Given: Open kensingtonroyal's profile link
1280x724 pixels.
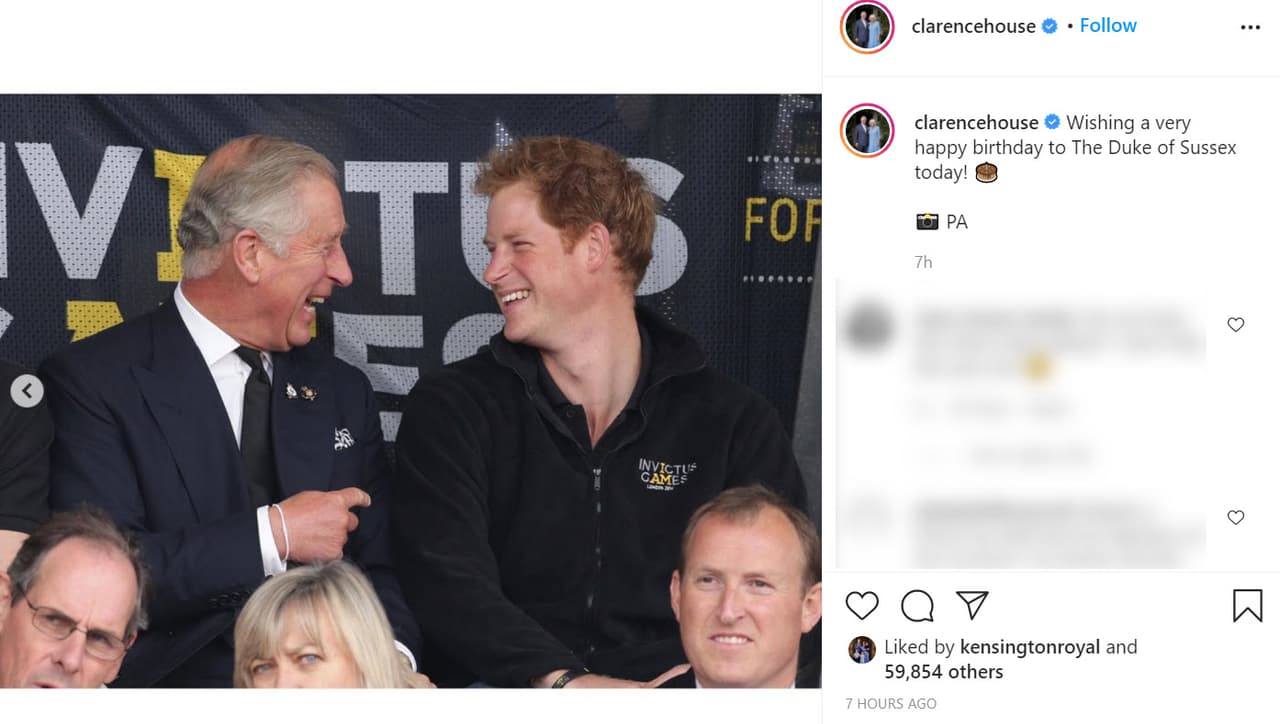Looking at the screenshot, I should tap(1029, 647).
